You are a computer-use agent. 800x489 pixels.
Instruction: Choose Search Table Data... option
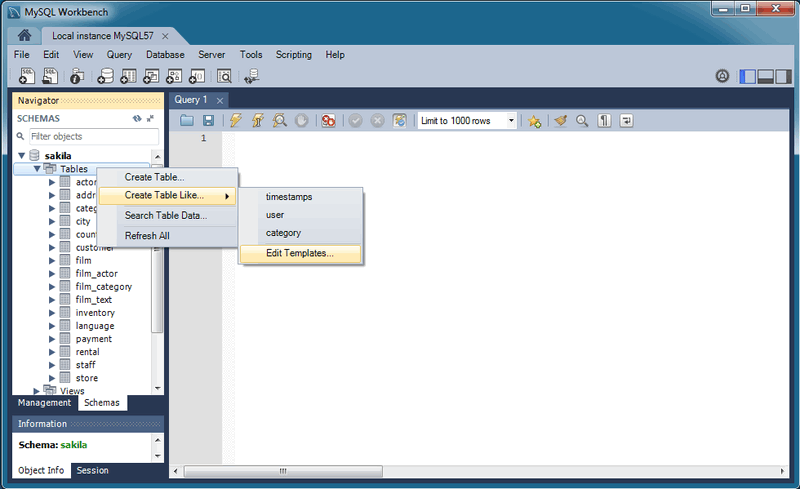click(x=167, y=216)
